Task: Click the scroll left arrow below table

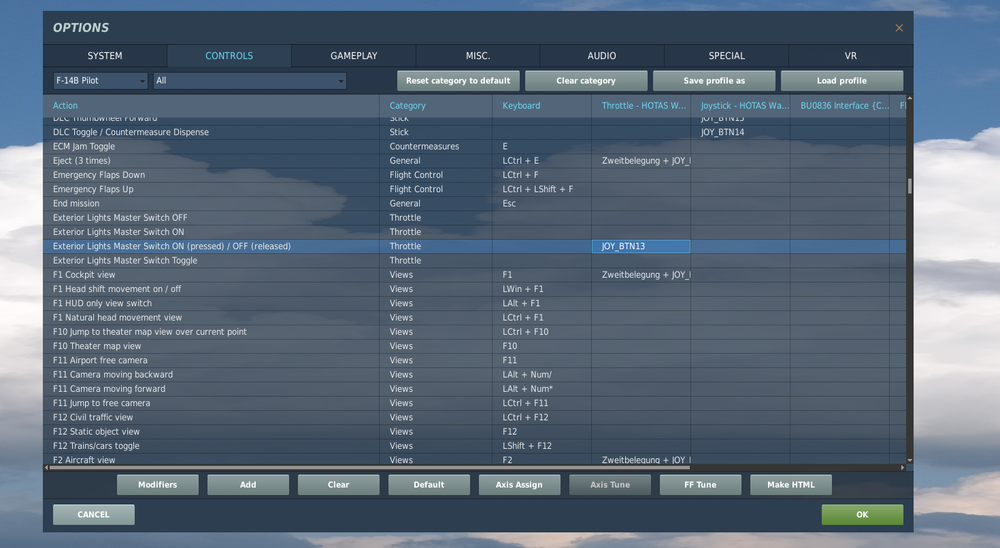Action: coord(46,468)
